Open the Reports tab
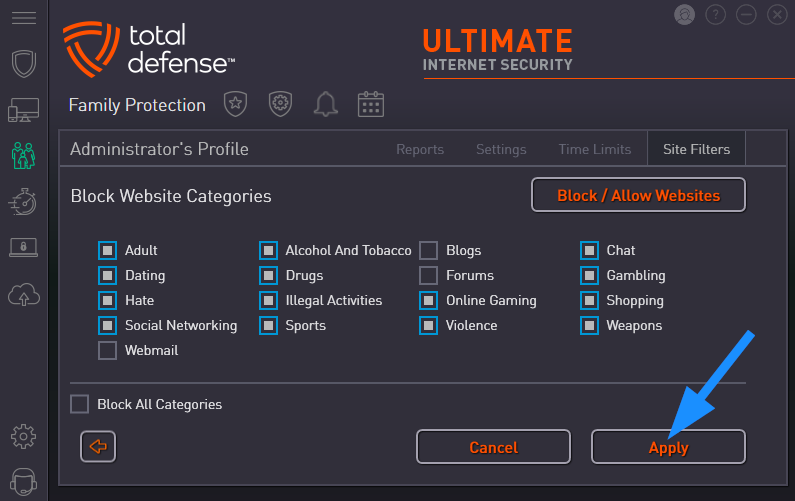Image resolution: width=795 pixels, height=501 pixels. pyautogui.click(x=420, y=150)
